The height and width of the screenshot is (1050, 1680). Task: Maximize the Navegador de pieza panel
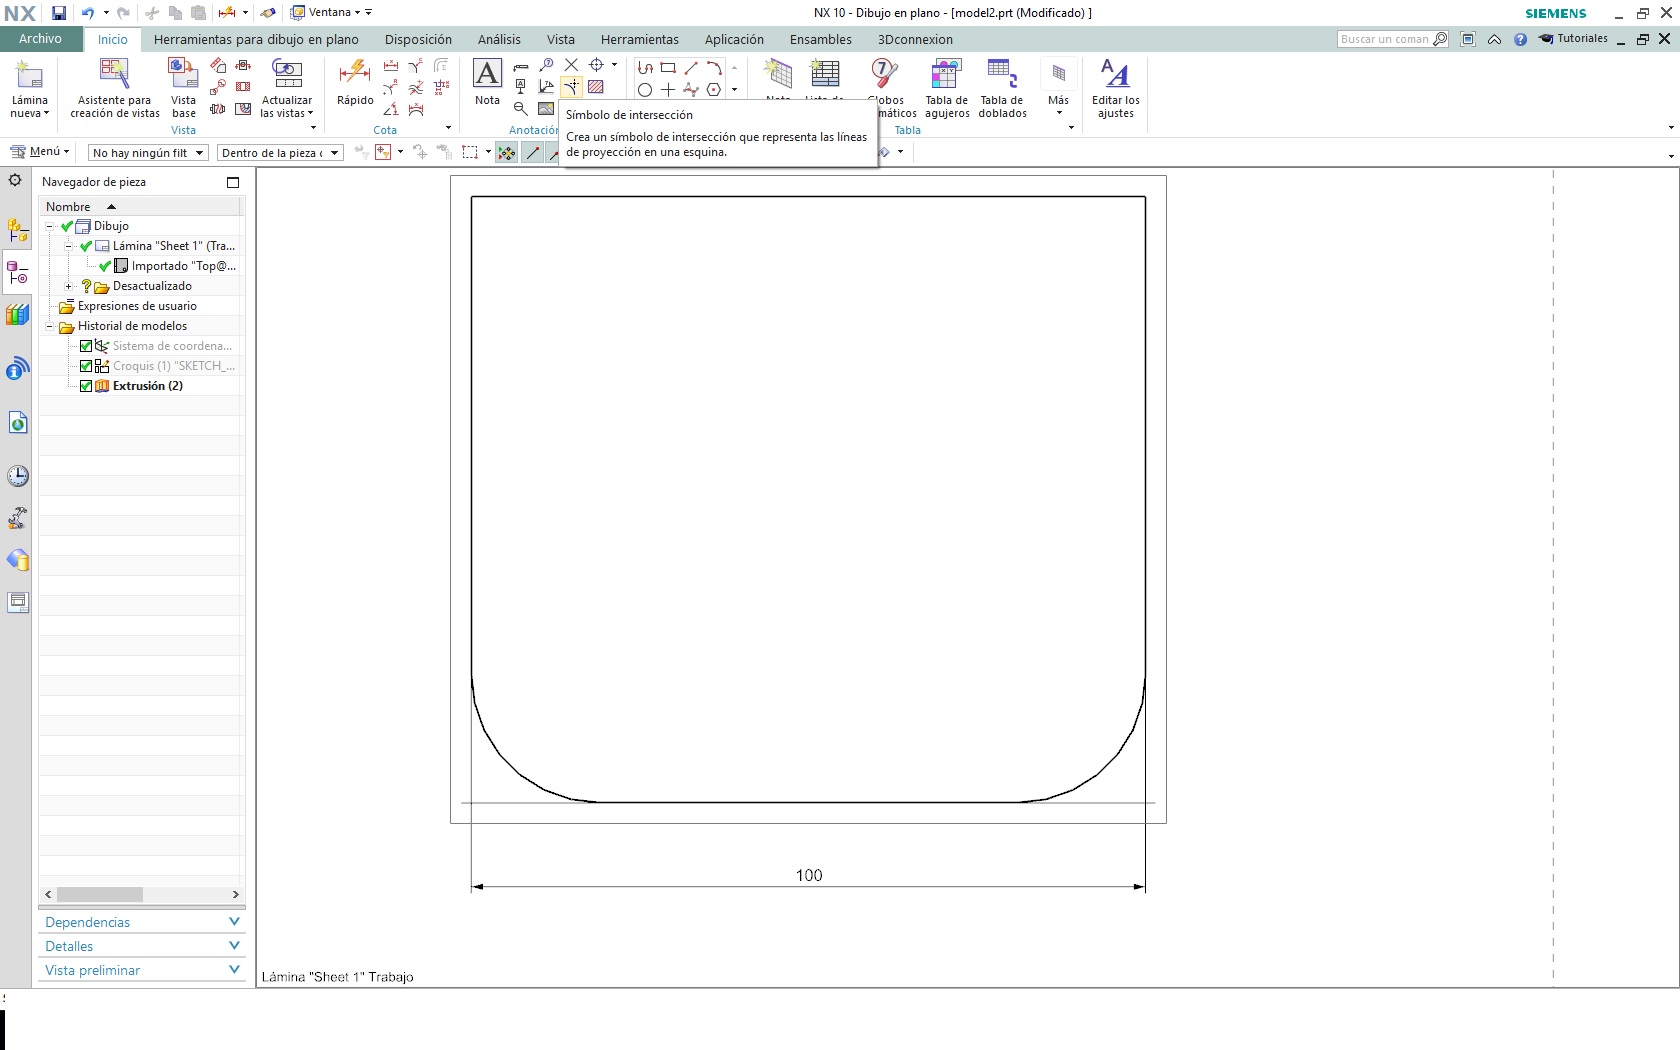[x=233, y=182]
